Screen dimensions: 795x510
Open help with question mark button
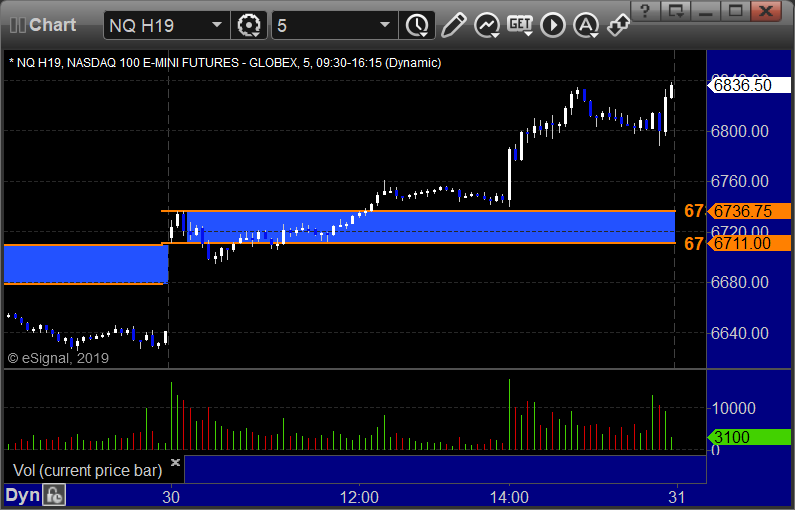point(645,11)
